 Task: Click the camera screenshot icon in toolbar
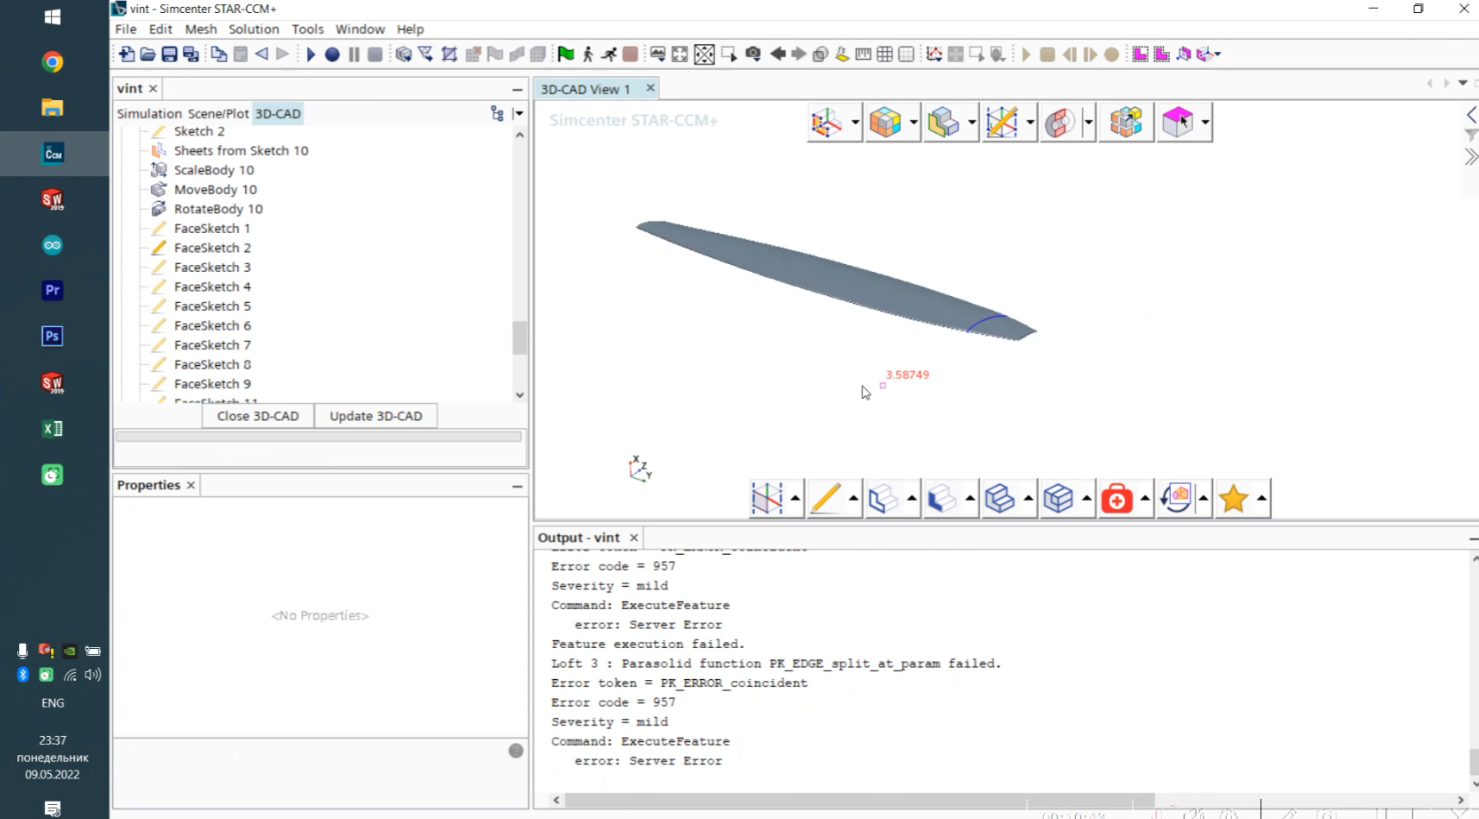click(x=753, y=54)
